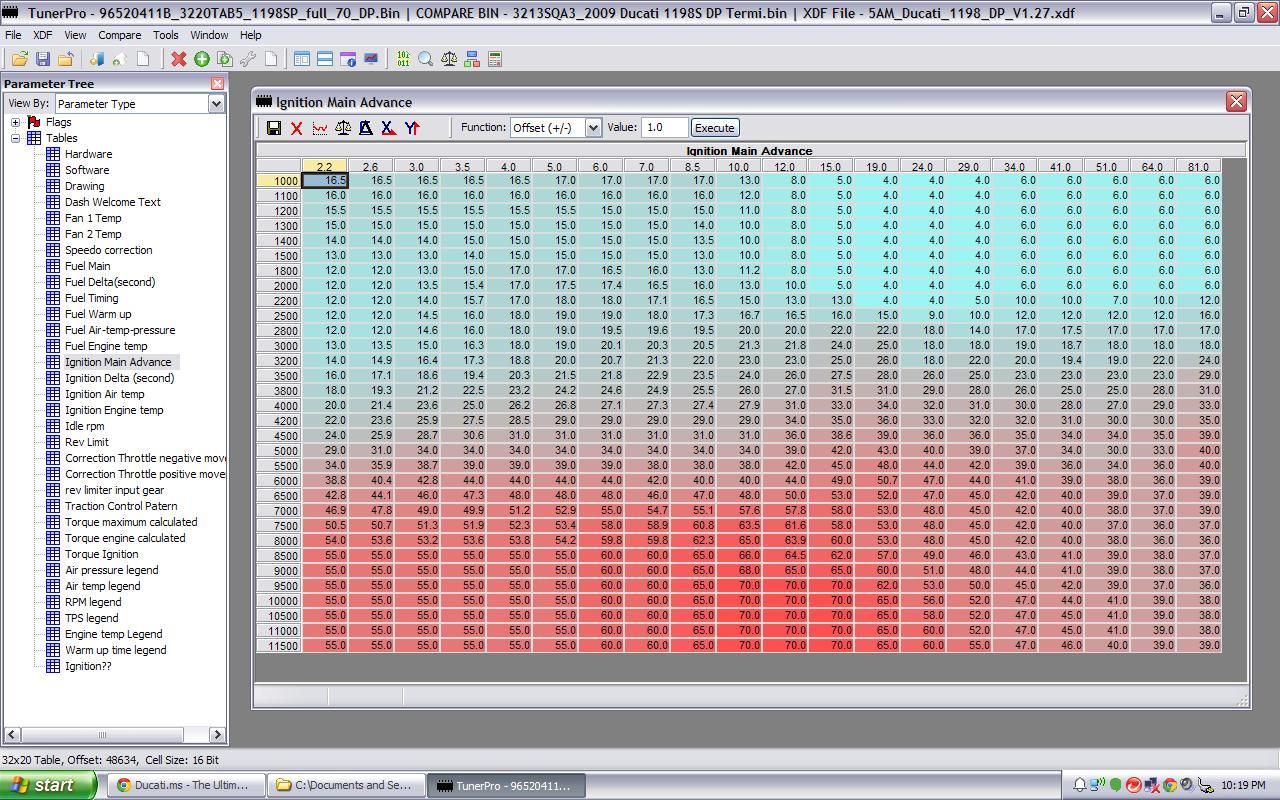Viewport: 1280px width, 800px height.
Task: Collapse the Tables tree node
Action: coord(16,138)
